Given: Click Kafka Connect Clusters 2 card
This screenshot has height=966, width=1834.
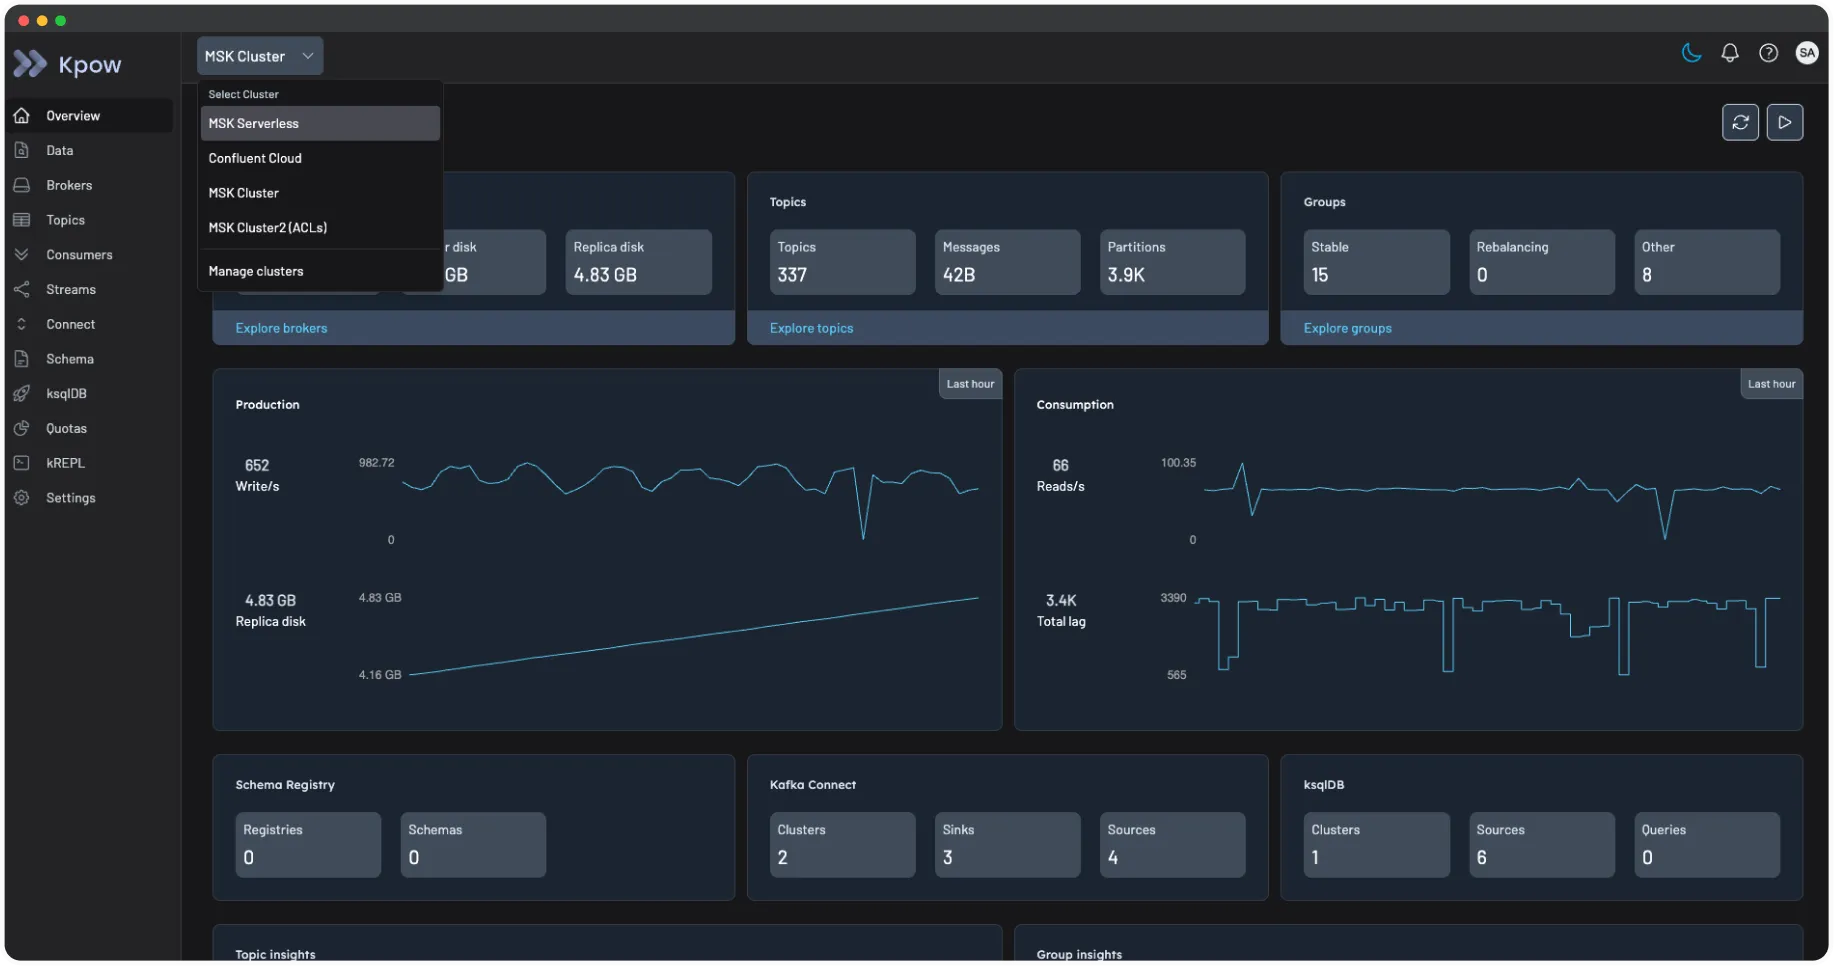Looking at the screenshot, I should pos(842,845).
